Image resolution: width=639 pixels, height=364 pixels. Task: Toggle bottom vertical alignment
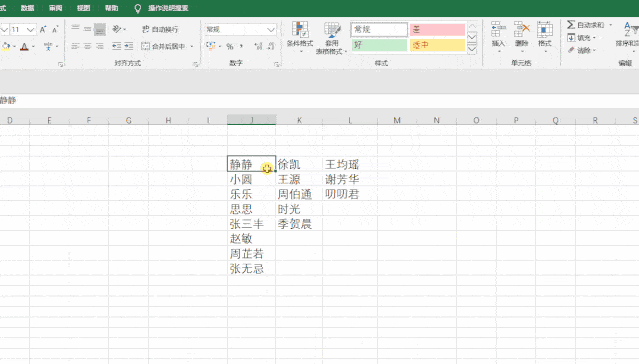(99, 29)
